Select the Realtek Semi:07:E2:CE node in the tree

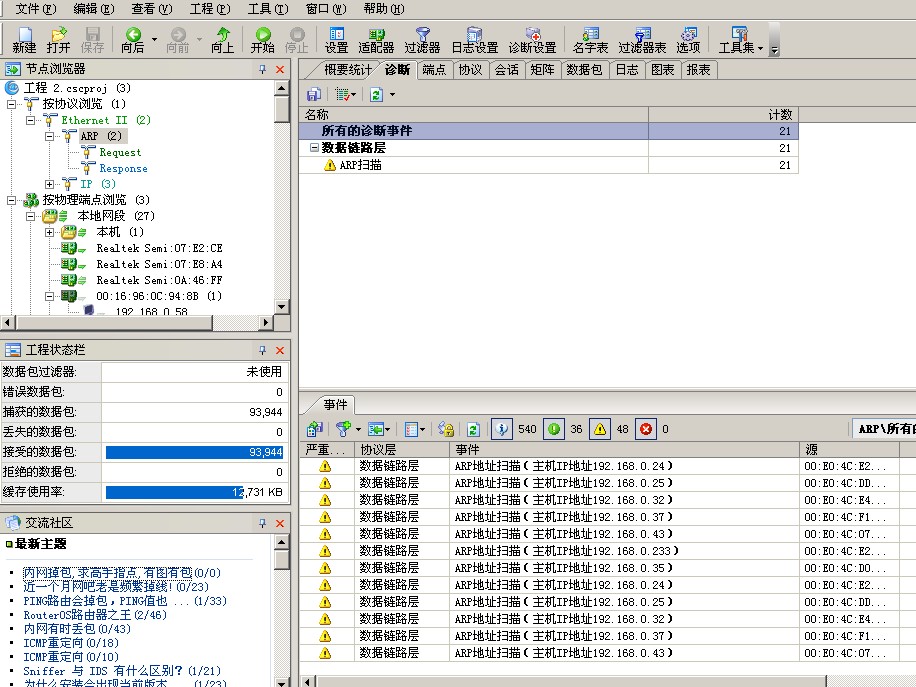[159, 248]
